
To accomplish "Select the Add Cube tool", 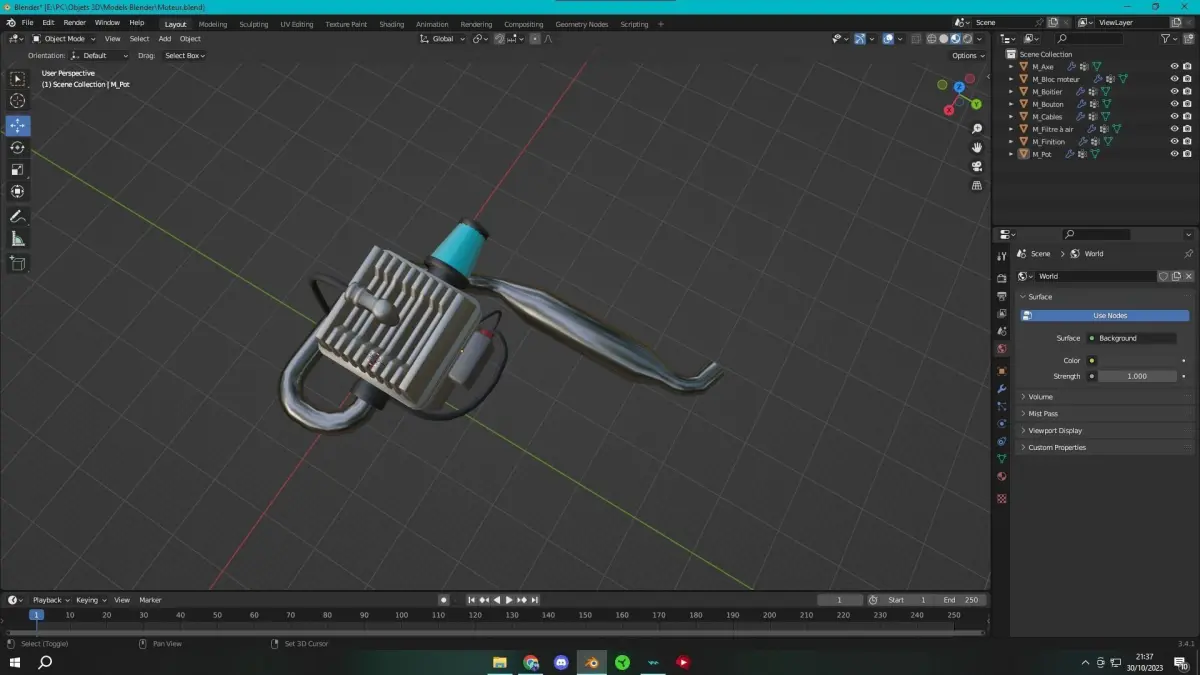I will 18,263.
